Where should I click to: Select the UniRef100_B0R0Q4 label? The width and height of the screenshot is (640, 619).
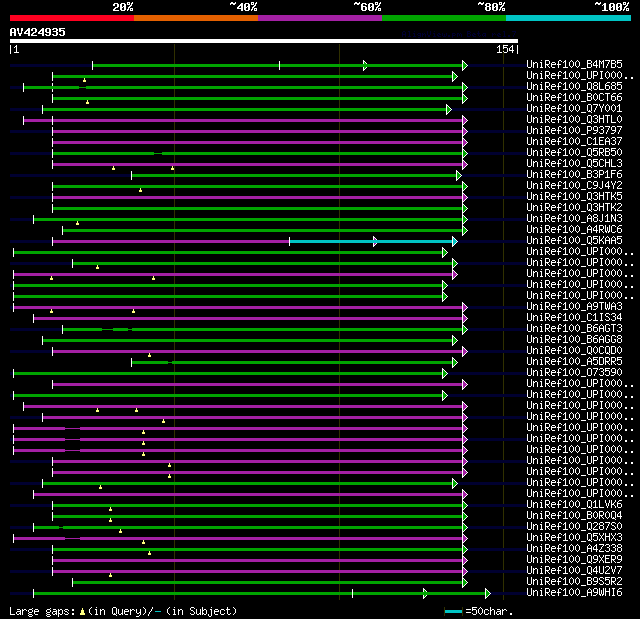click(574, 516)
